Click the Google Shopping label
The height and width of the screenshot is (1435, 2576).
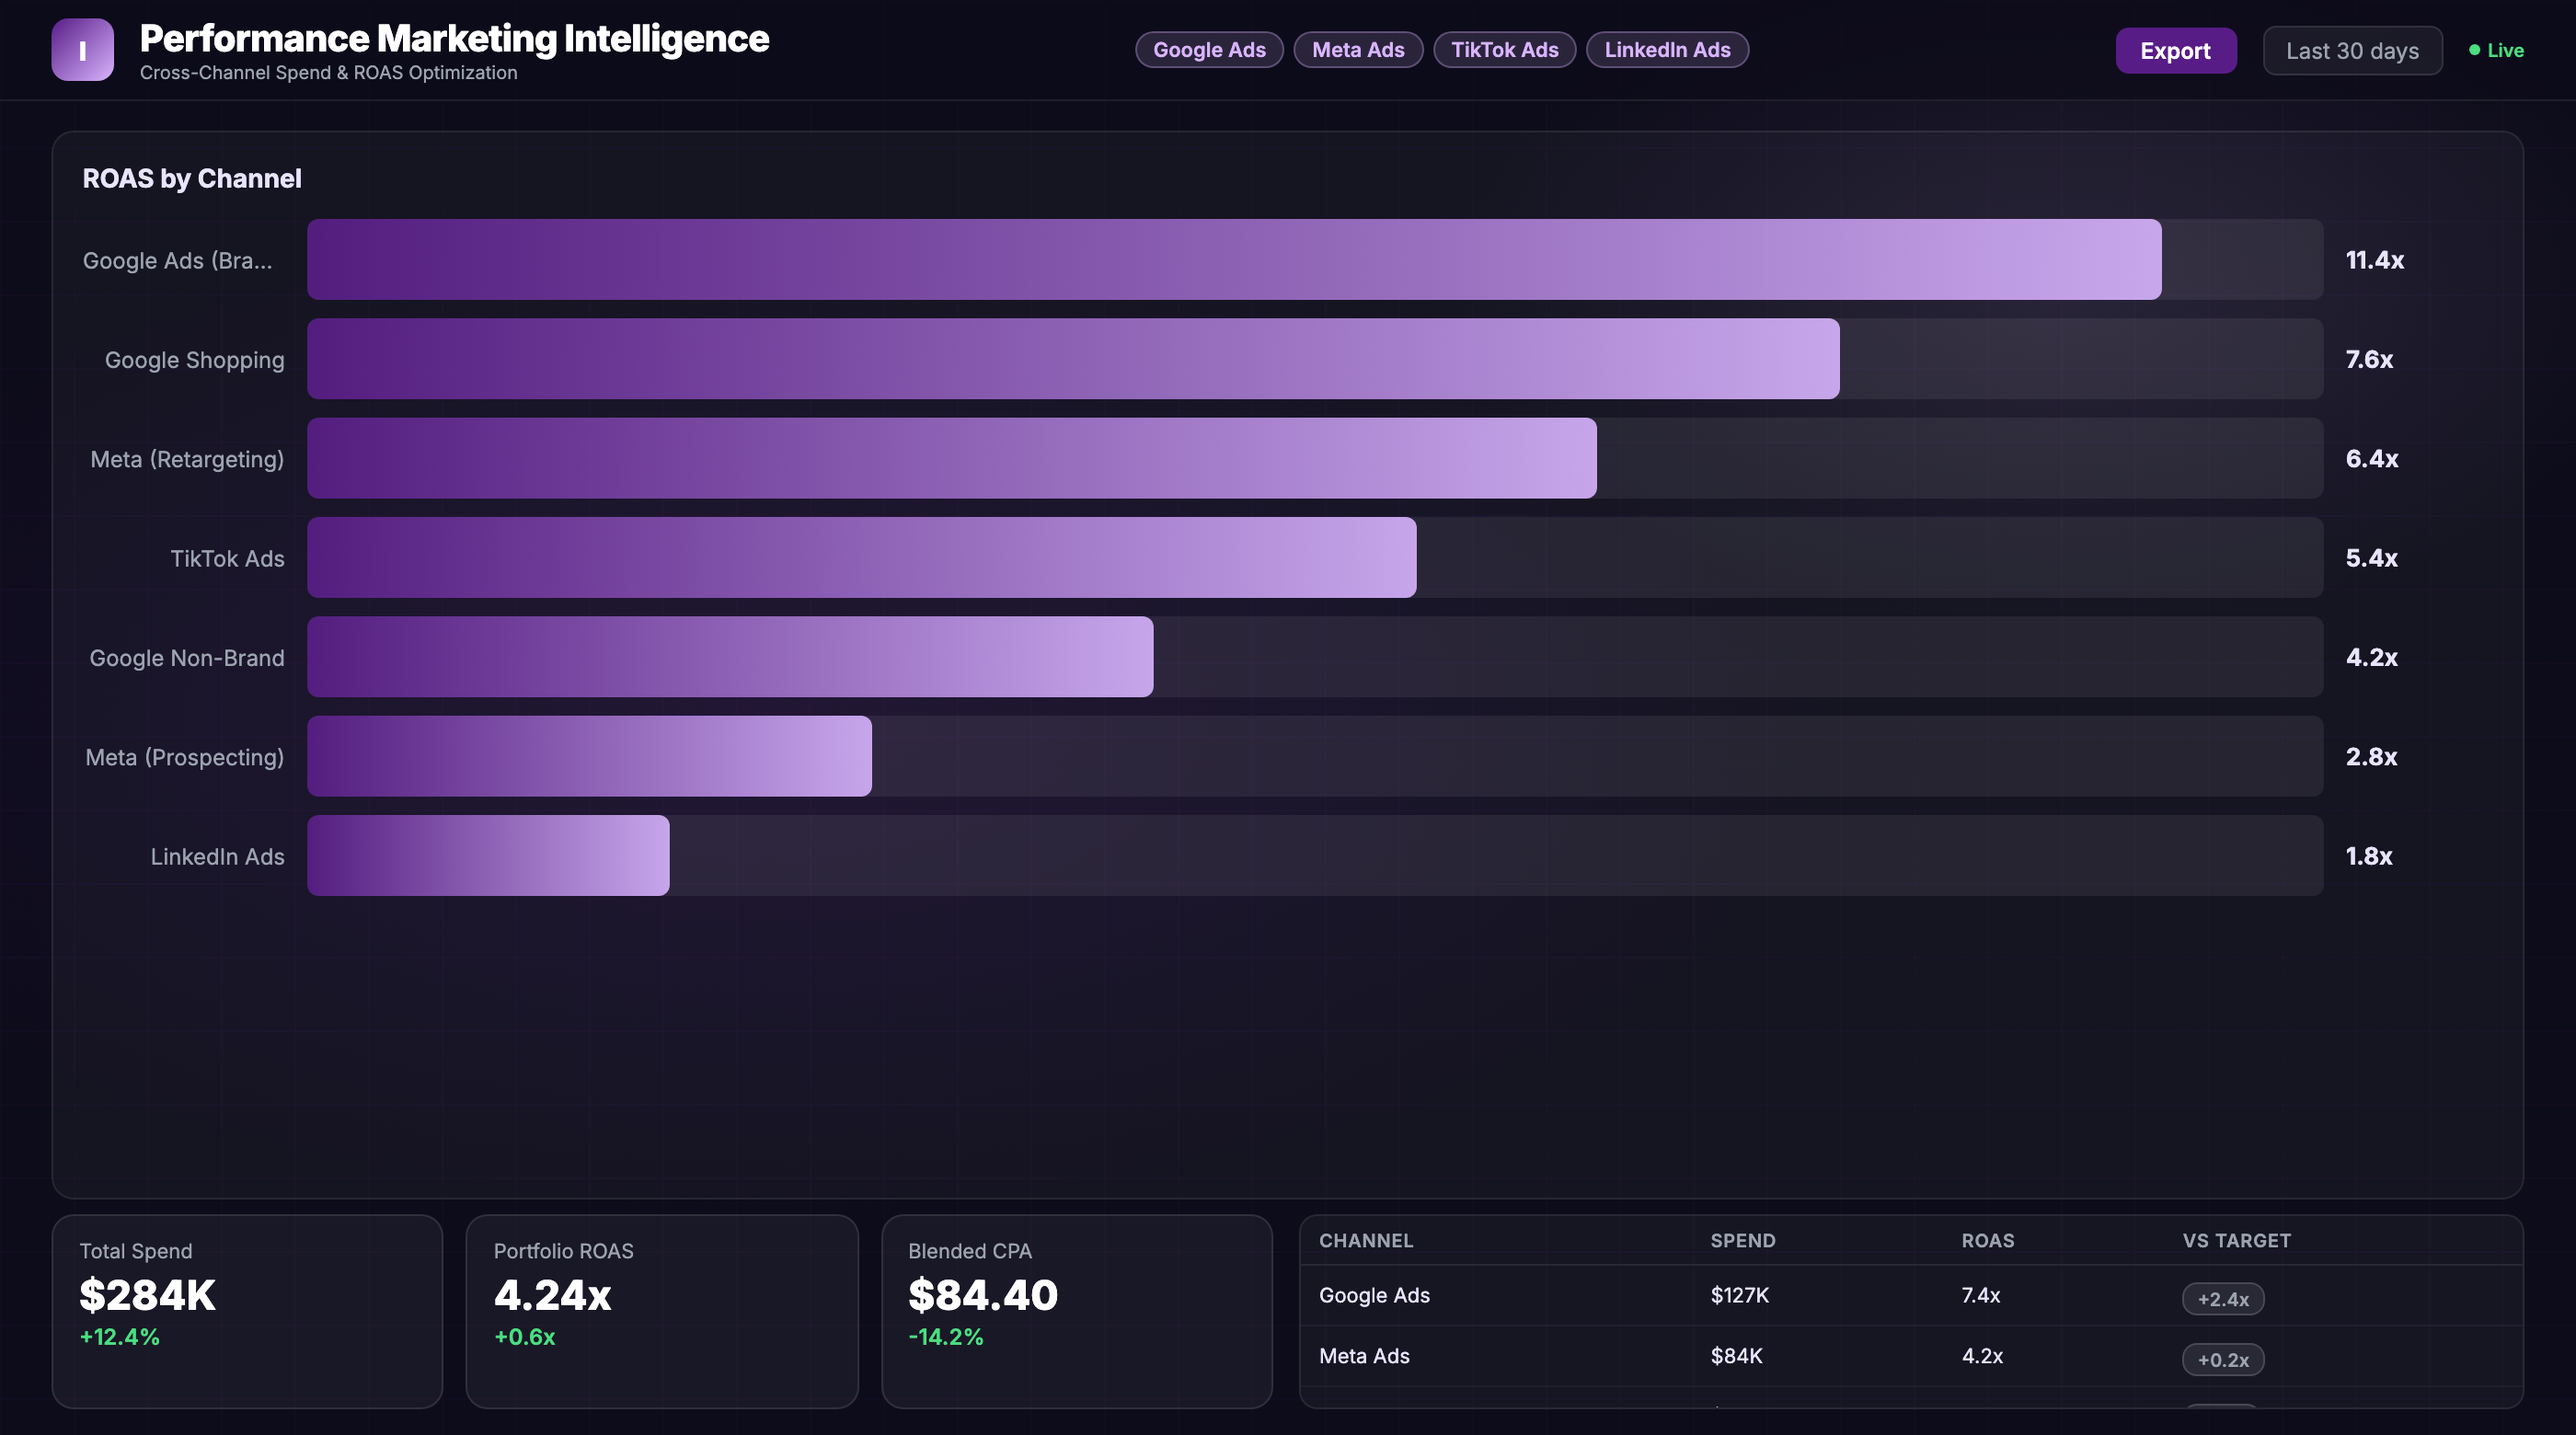(x=194, y=360)
